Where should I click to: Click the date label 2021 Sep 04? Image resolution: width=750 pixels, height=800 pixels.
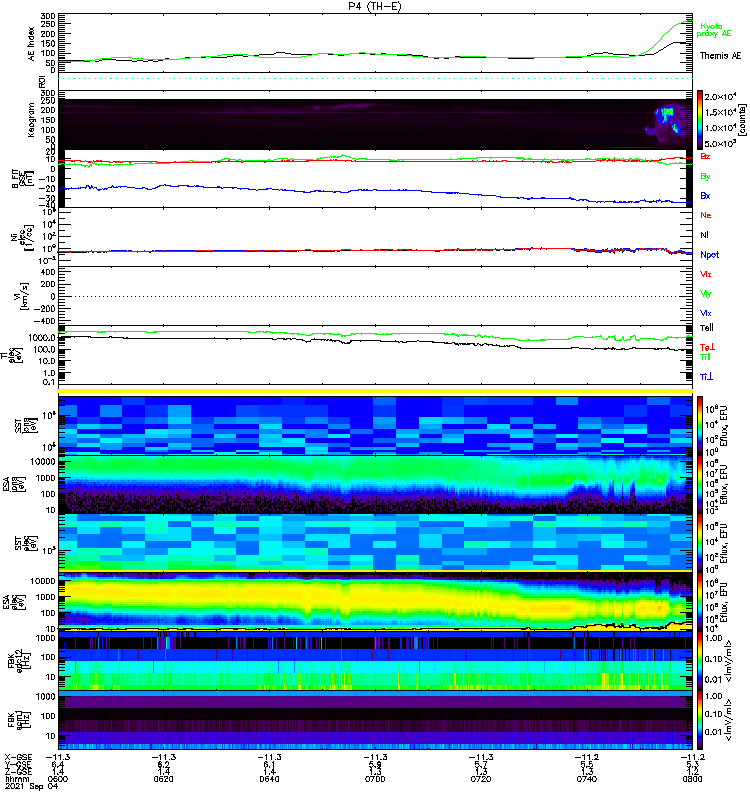click(32, 786)
